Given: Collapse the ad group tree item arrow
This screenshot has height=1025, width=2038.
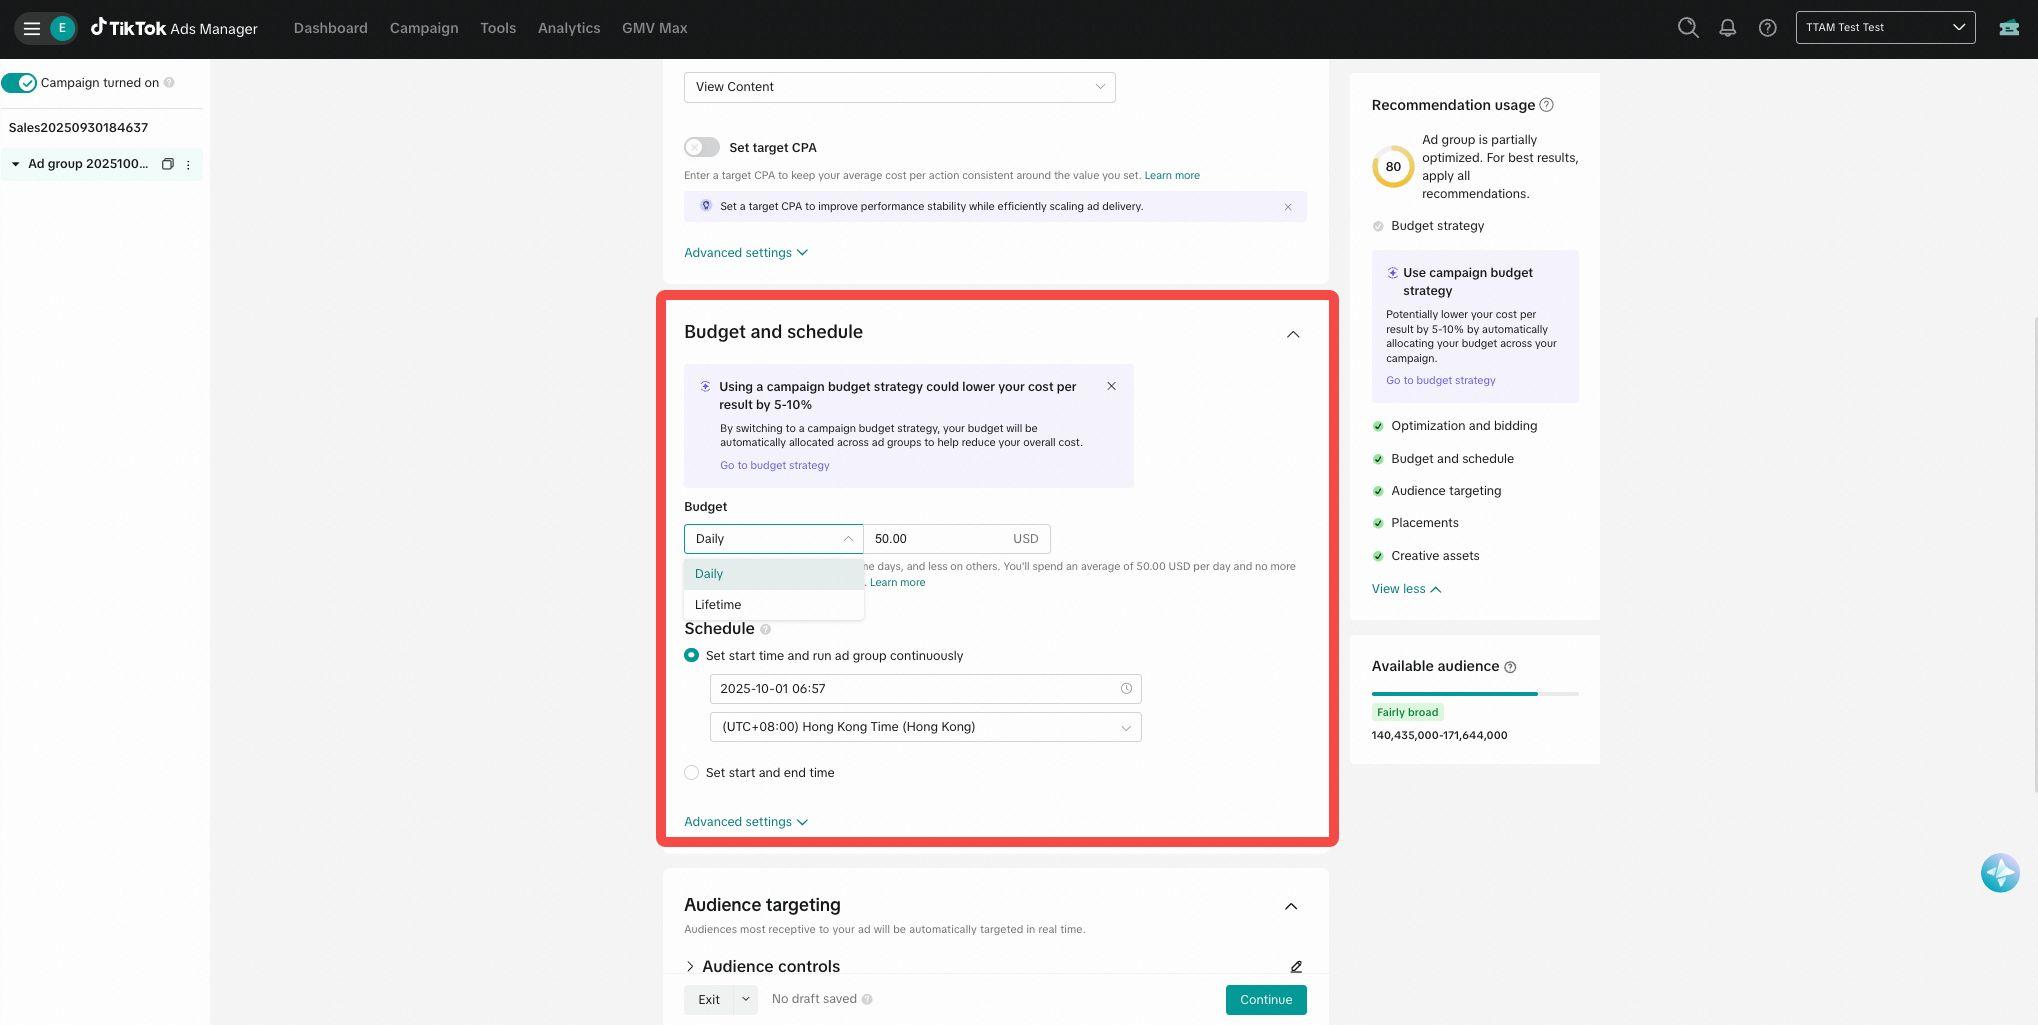Looking at the screenshot, I should pos(15,164).
